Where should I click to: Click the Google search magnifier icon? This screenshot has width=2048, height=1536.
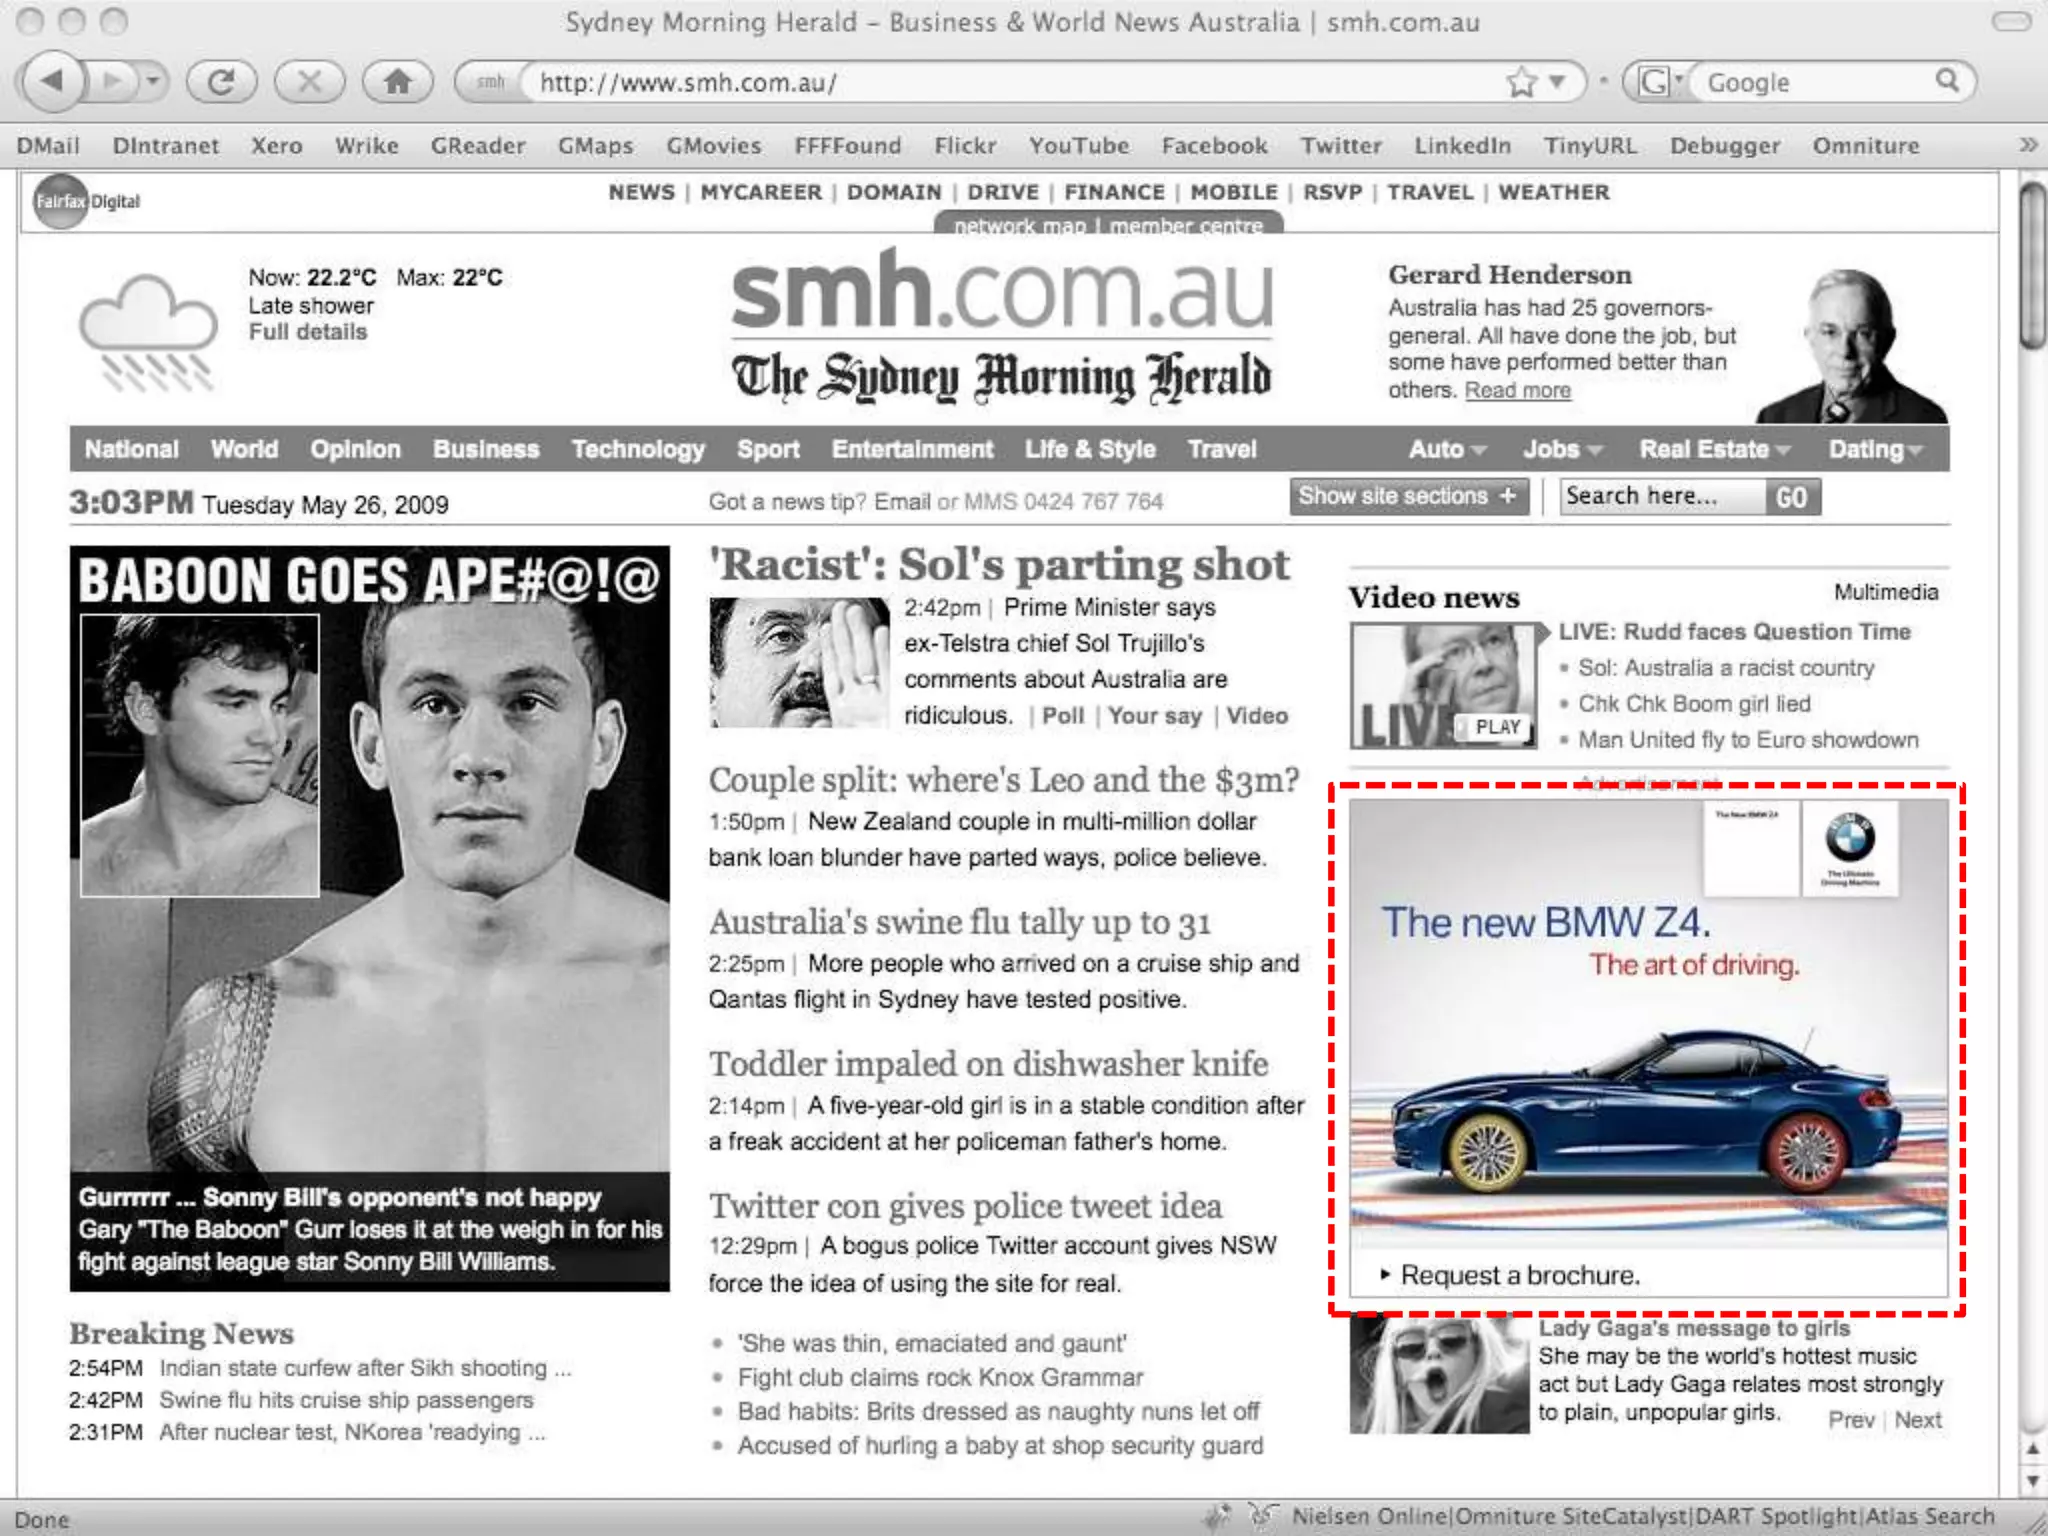pyautogui.click(x=1946, y=80)
